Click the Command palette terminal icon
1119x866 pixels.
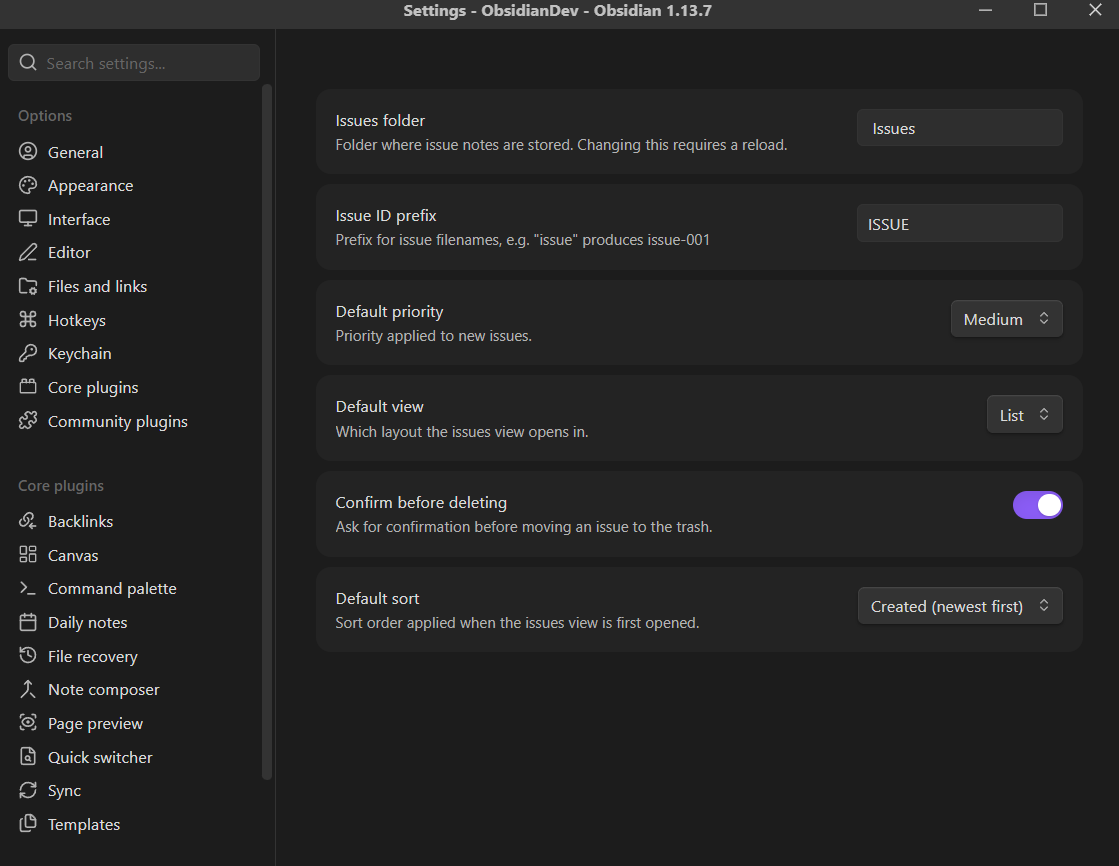28,588
